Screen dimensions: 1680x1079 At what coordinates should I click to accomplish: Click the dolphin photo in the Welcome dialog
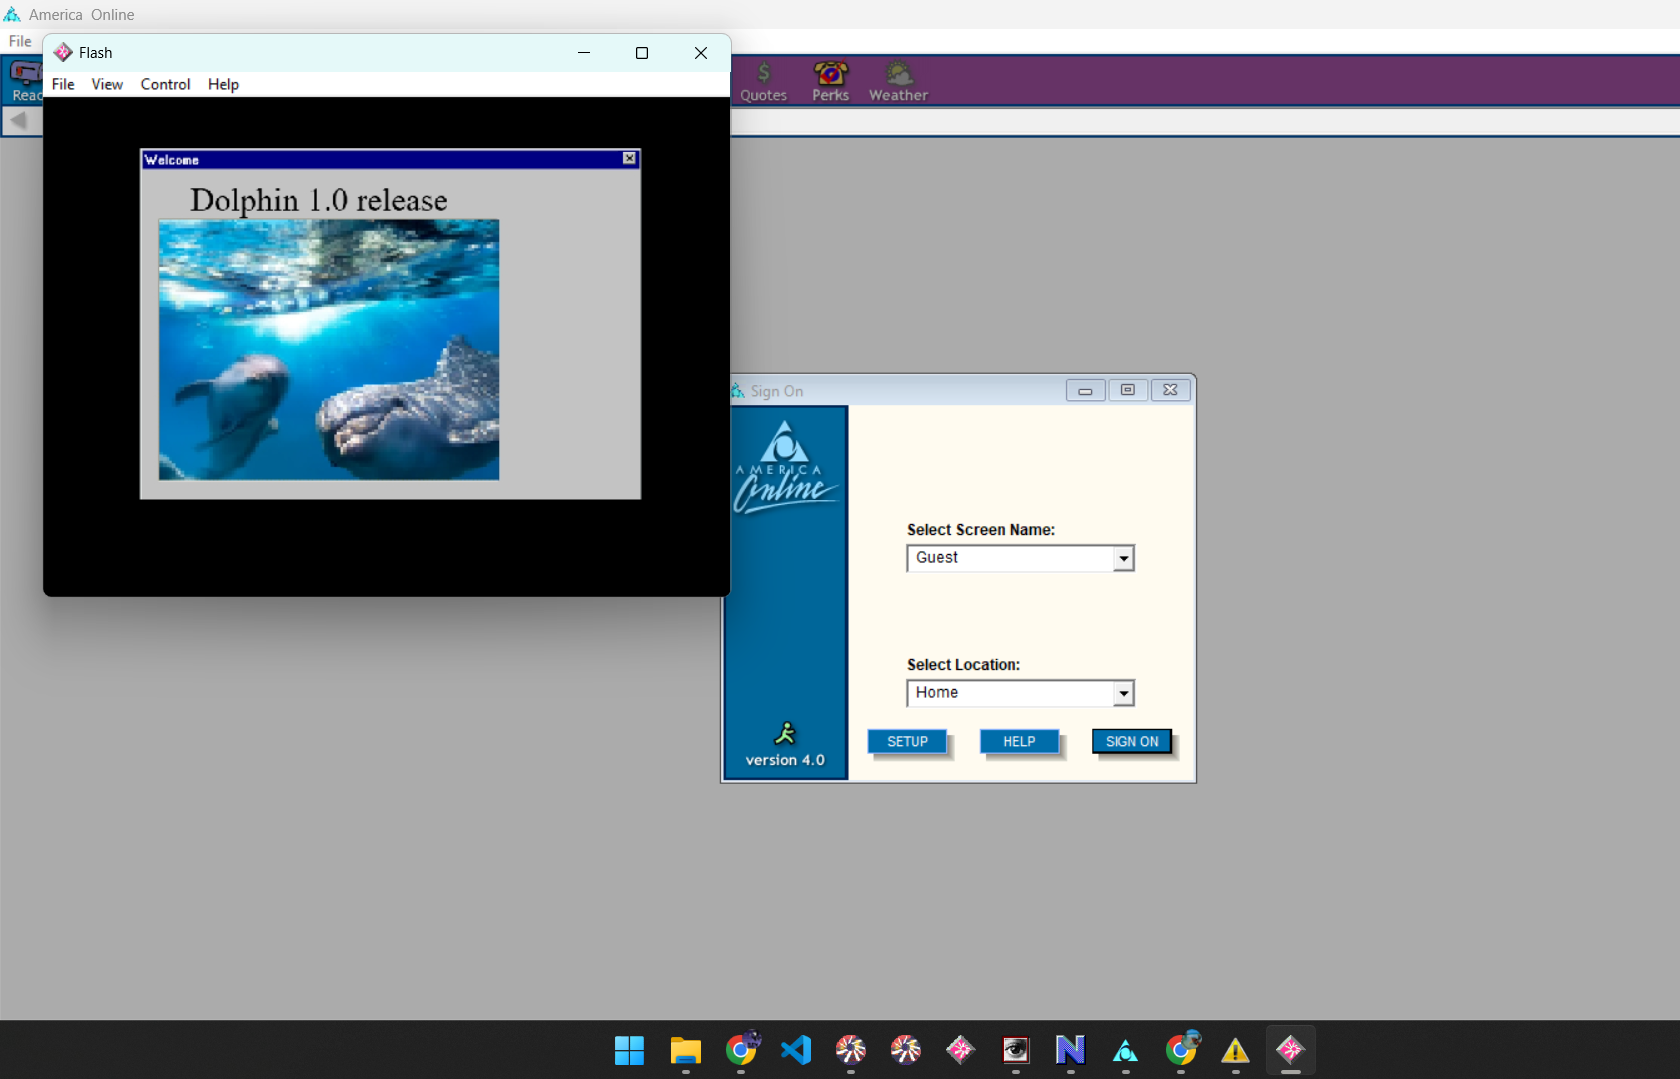pyautogui.click(x=329, y=350)
